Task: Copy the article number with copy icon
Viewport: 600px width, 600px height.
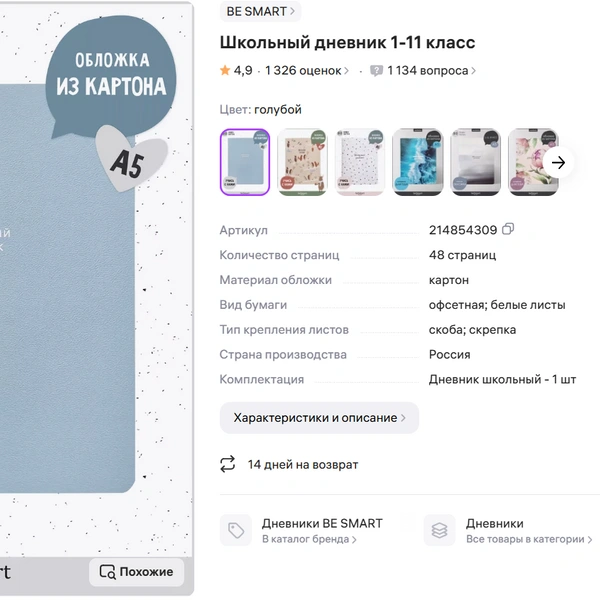Action: (x=508, y=229)
